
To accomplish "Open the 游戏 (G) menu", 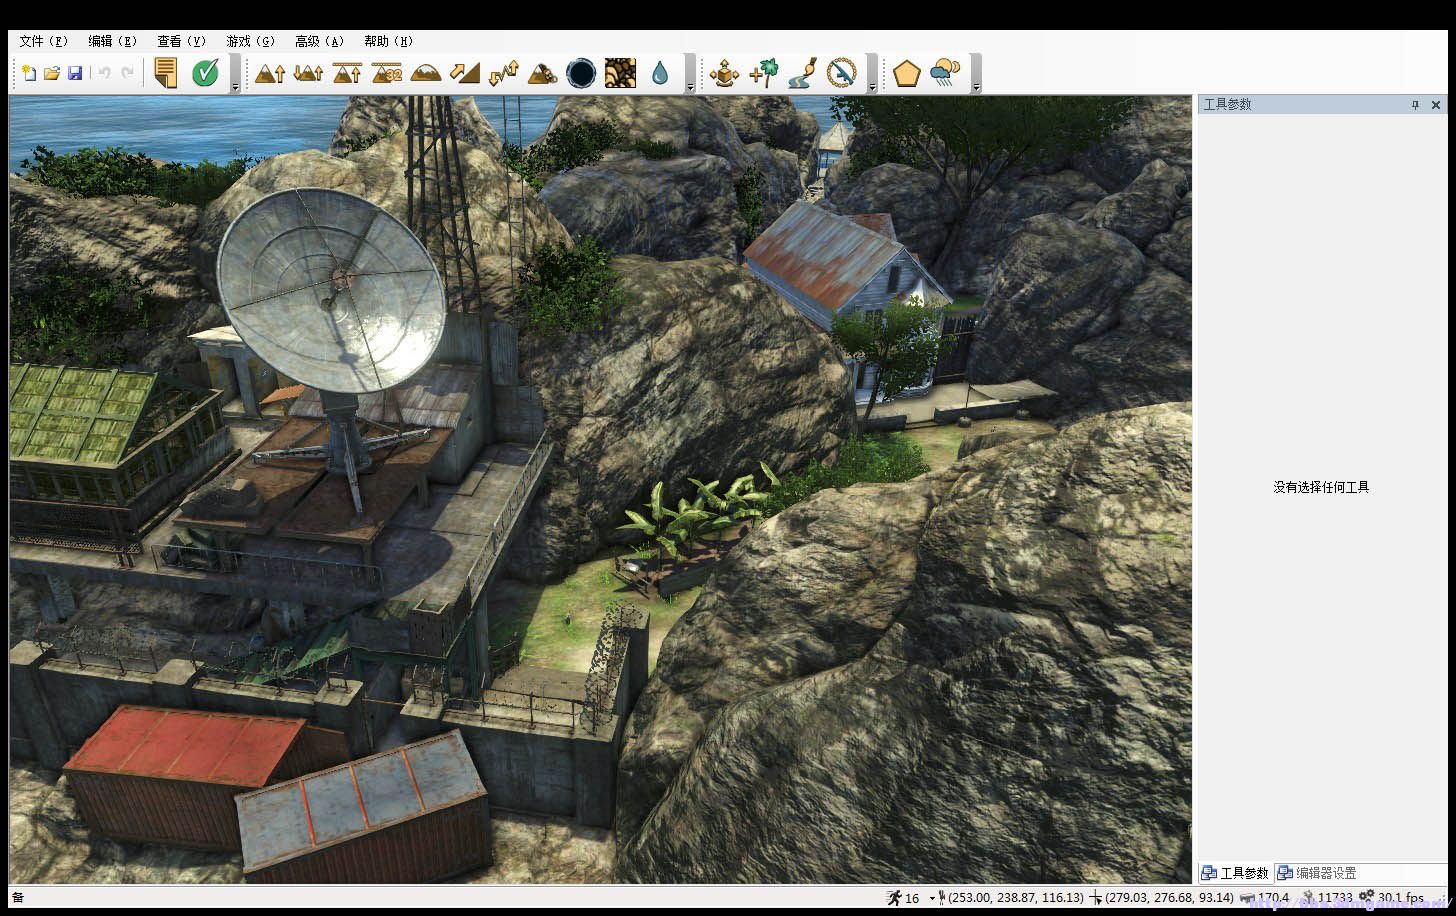I will click(250, 41).
